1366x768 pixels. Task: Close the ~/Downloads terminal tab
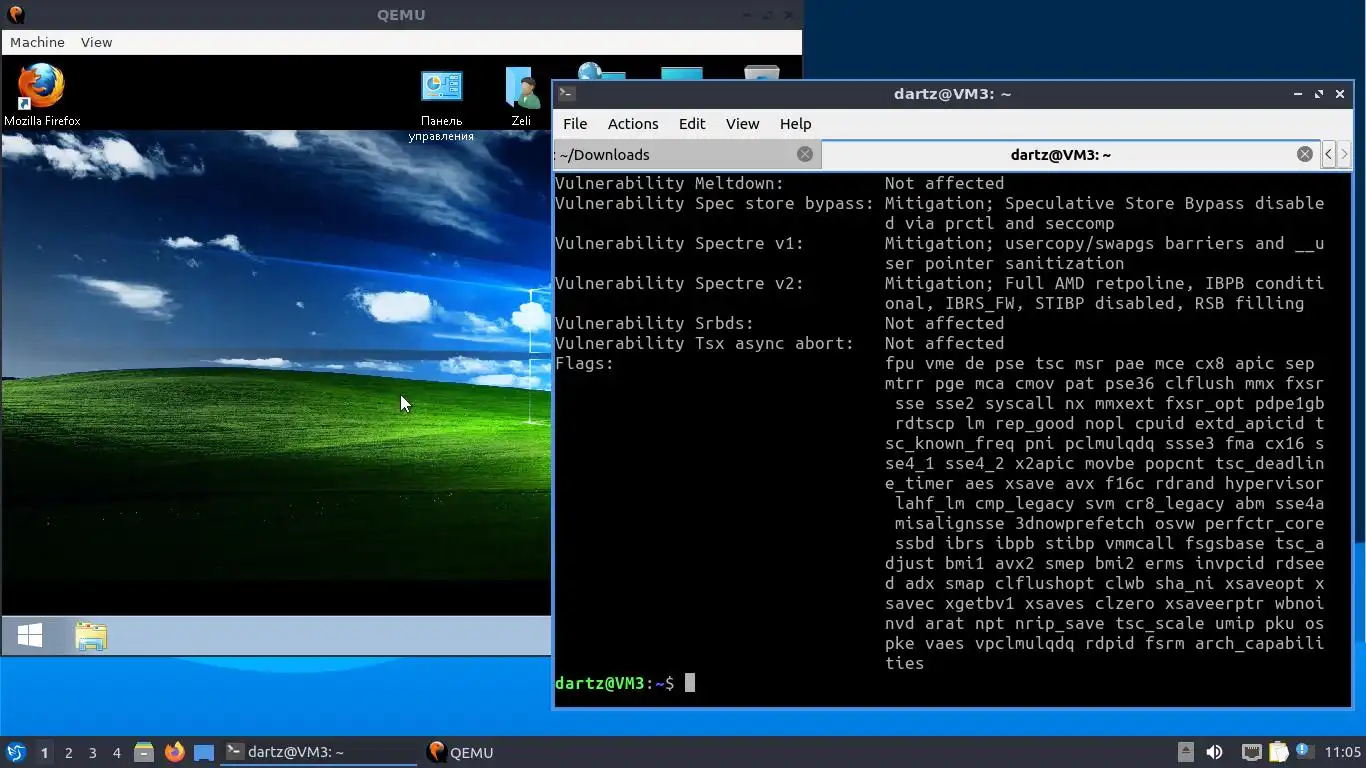(805, 154)
